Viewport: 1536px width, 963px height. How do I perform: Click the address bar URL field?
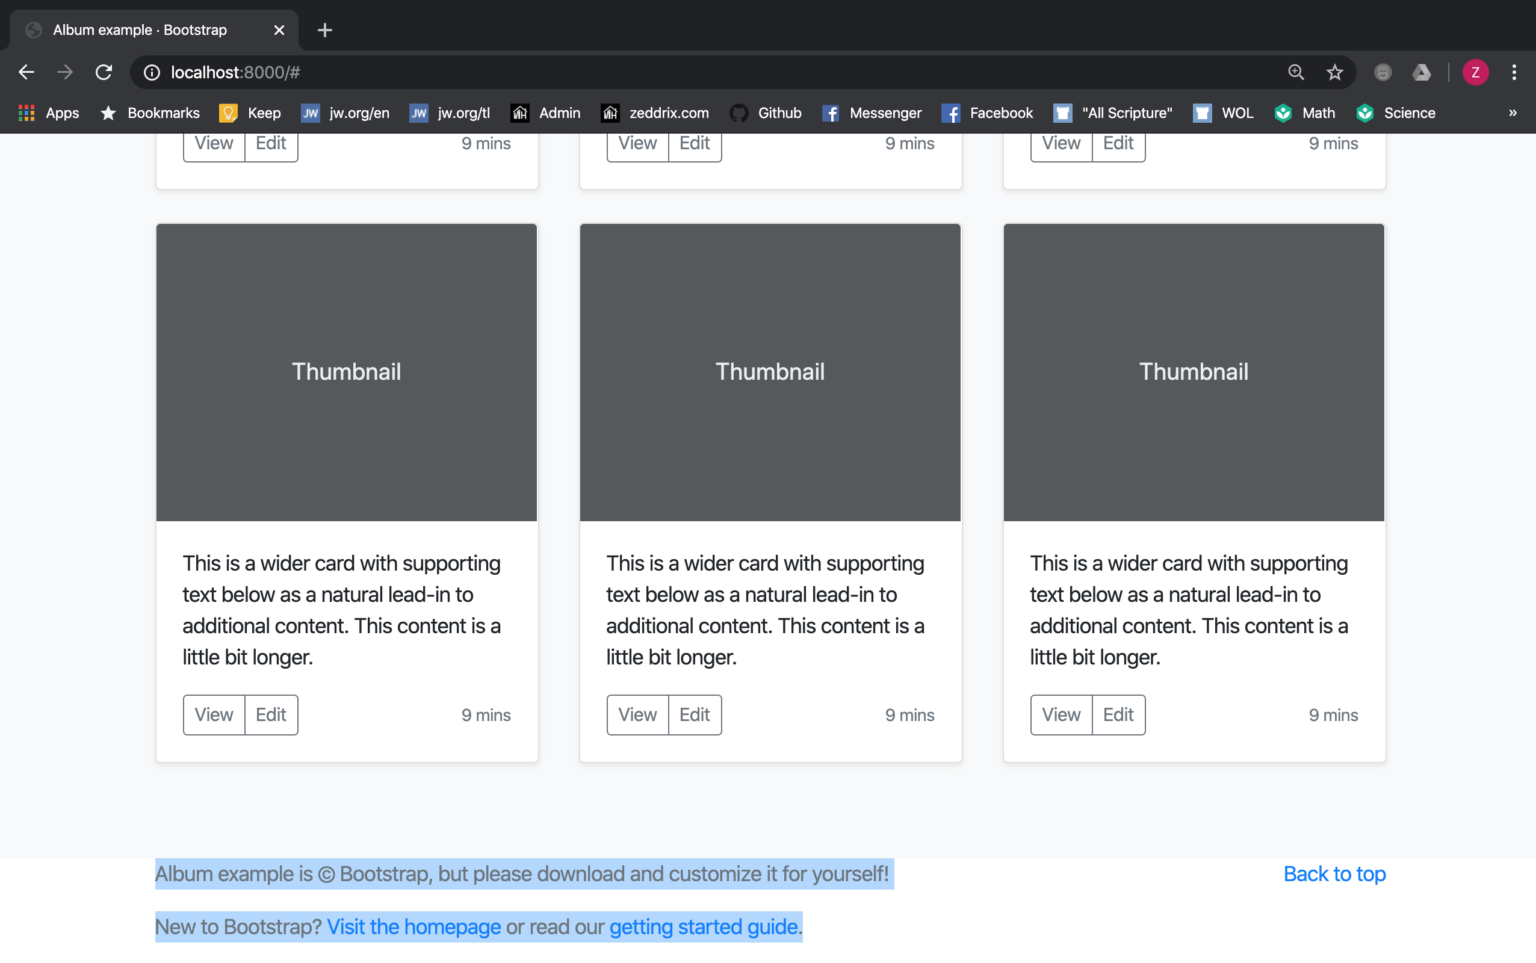(x=700, y=72)
